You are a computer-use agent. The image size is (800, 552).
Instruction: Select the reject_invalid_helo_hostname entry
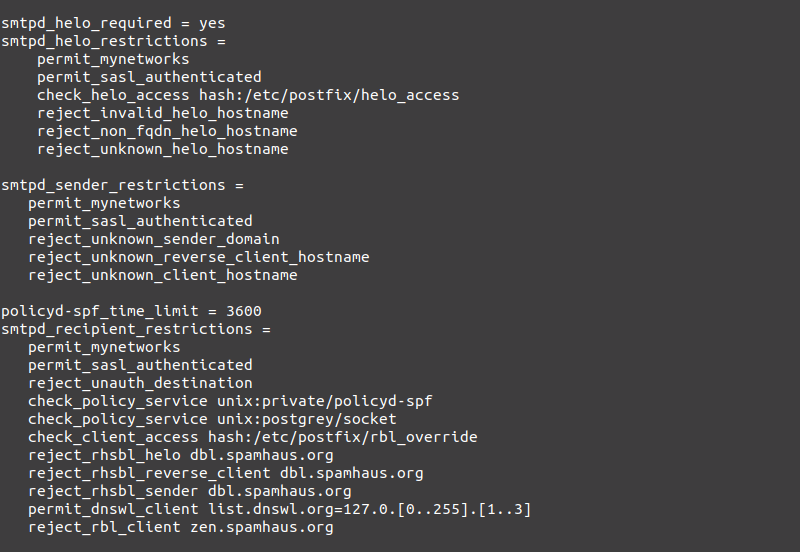pyautogui.click(x=163, y=113)
